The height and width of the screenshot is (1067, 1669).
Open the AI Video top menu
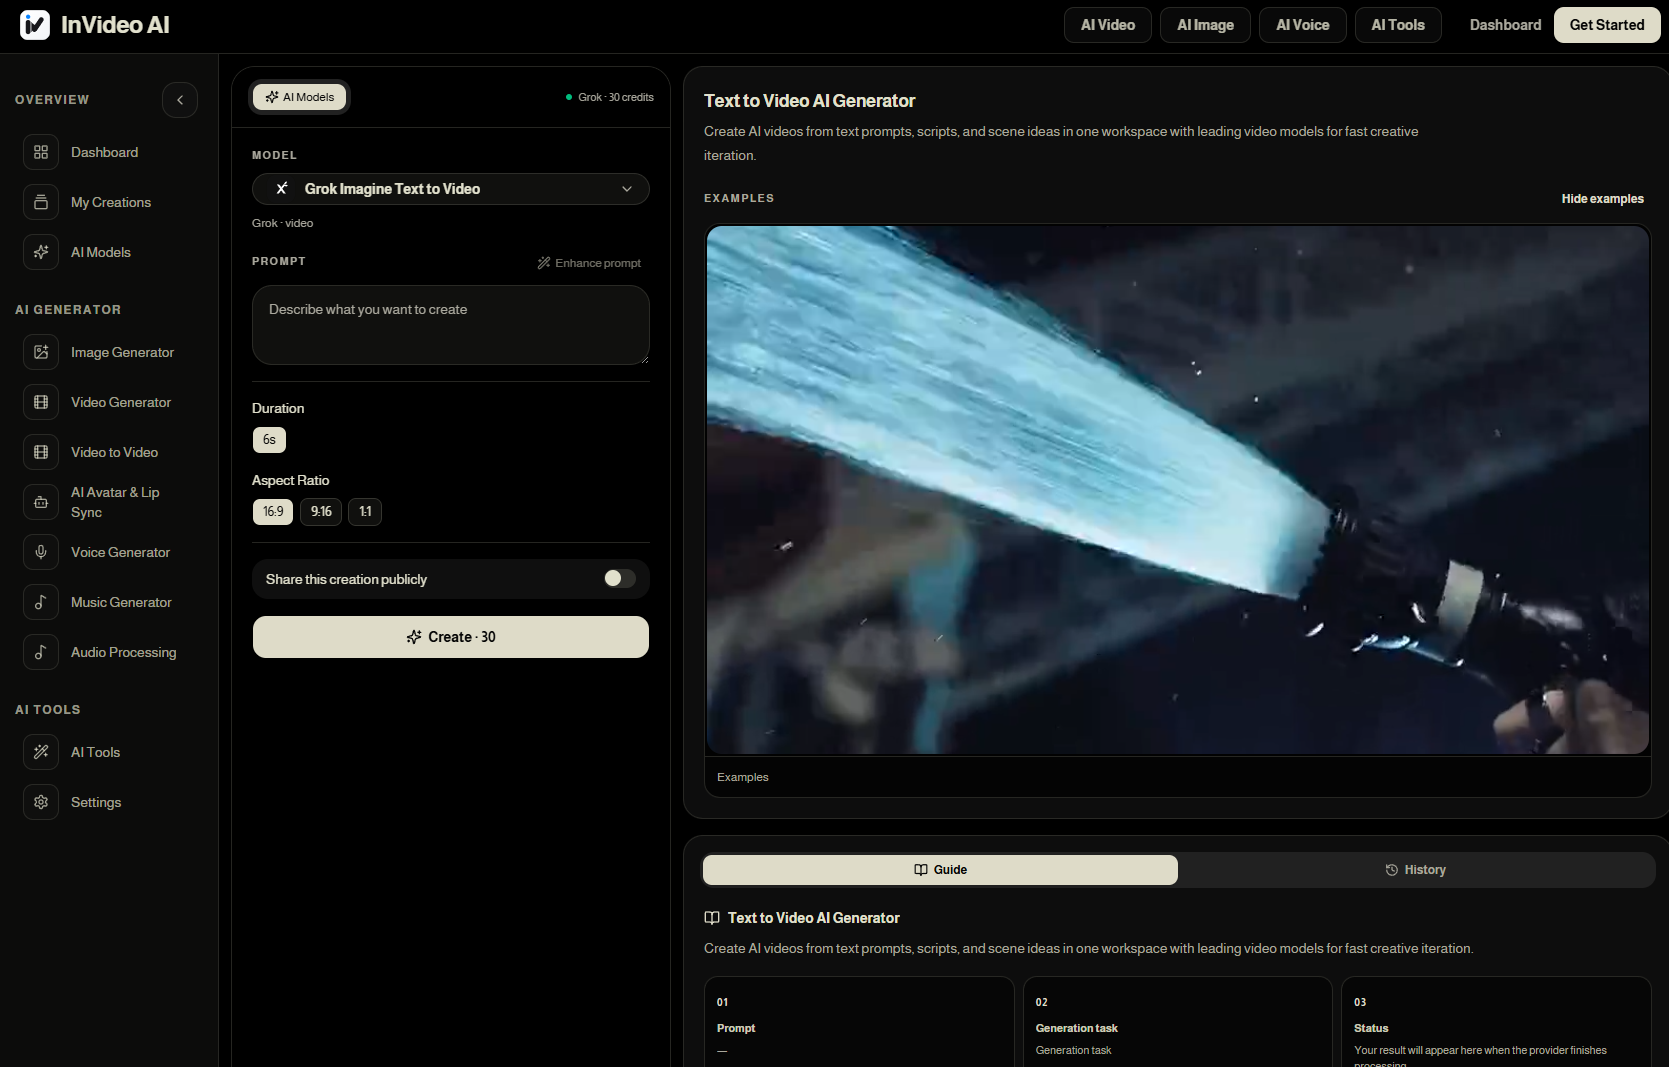pos(1108,25)
